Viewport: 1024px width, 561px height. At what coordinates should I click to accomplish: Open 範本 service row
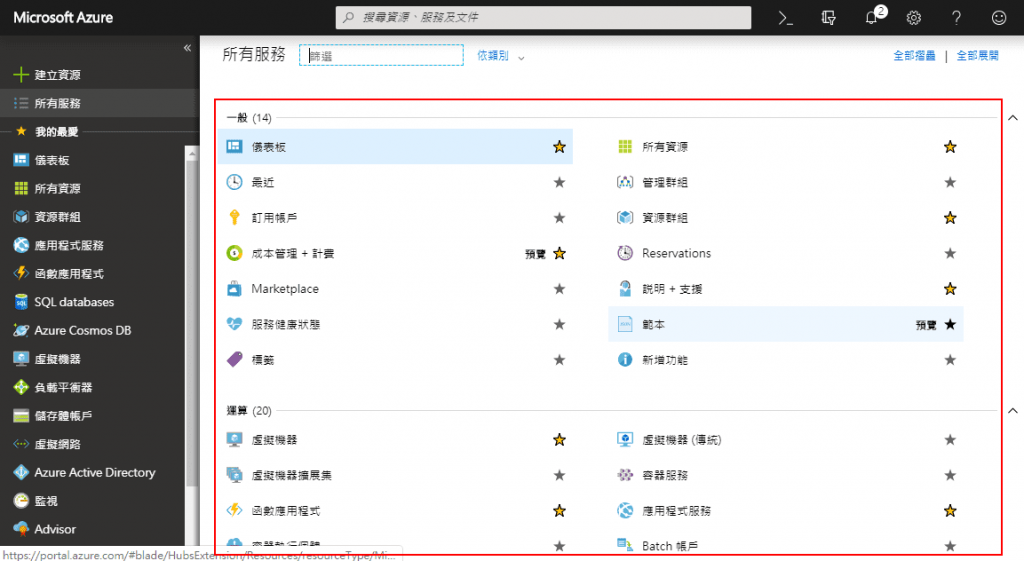786,325
